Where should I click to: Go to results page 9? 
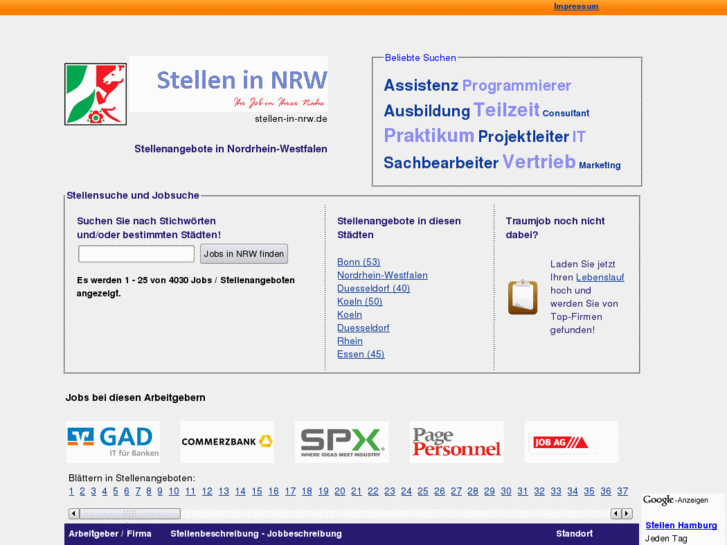click(x=160, y=491)
